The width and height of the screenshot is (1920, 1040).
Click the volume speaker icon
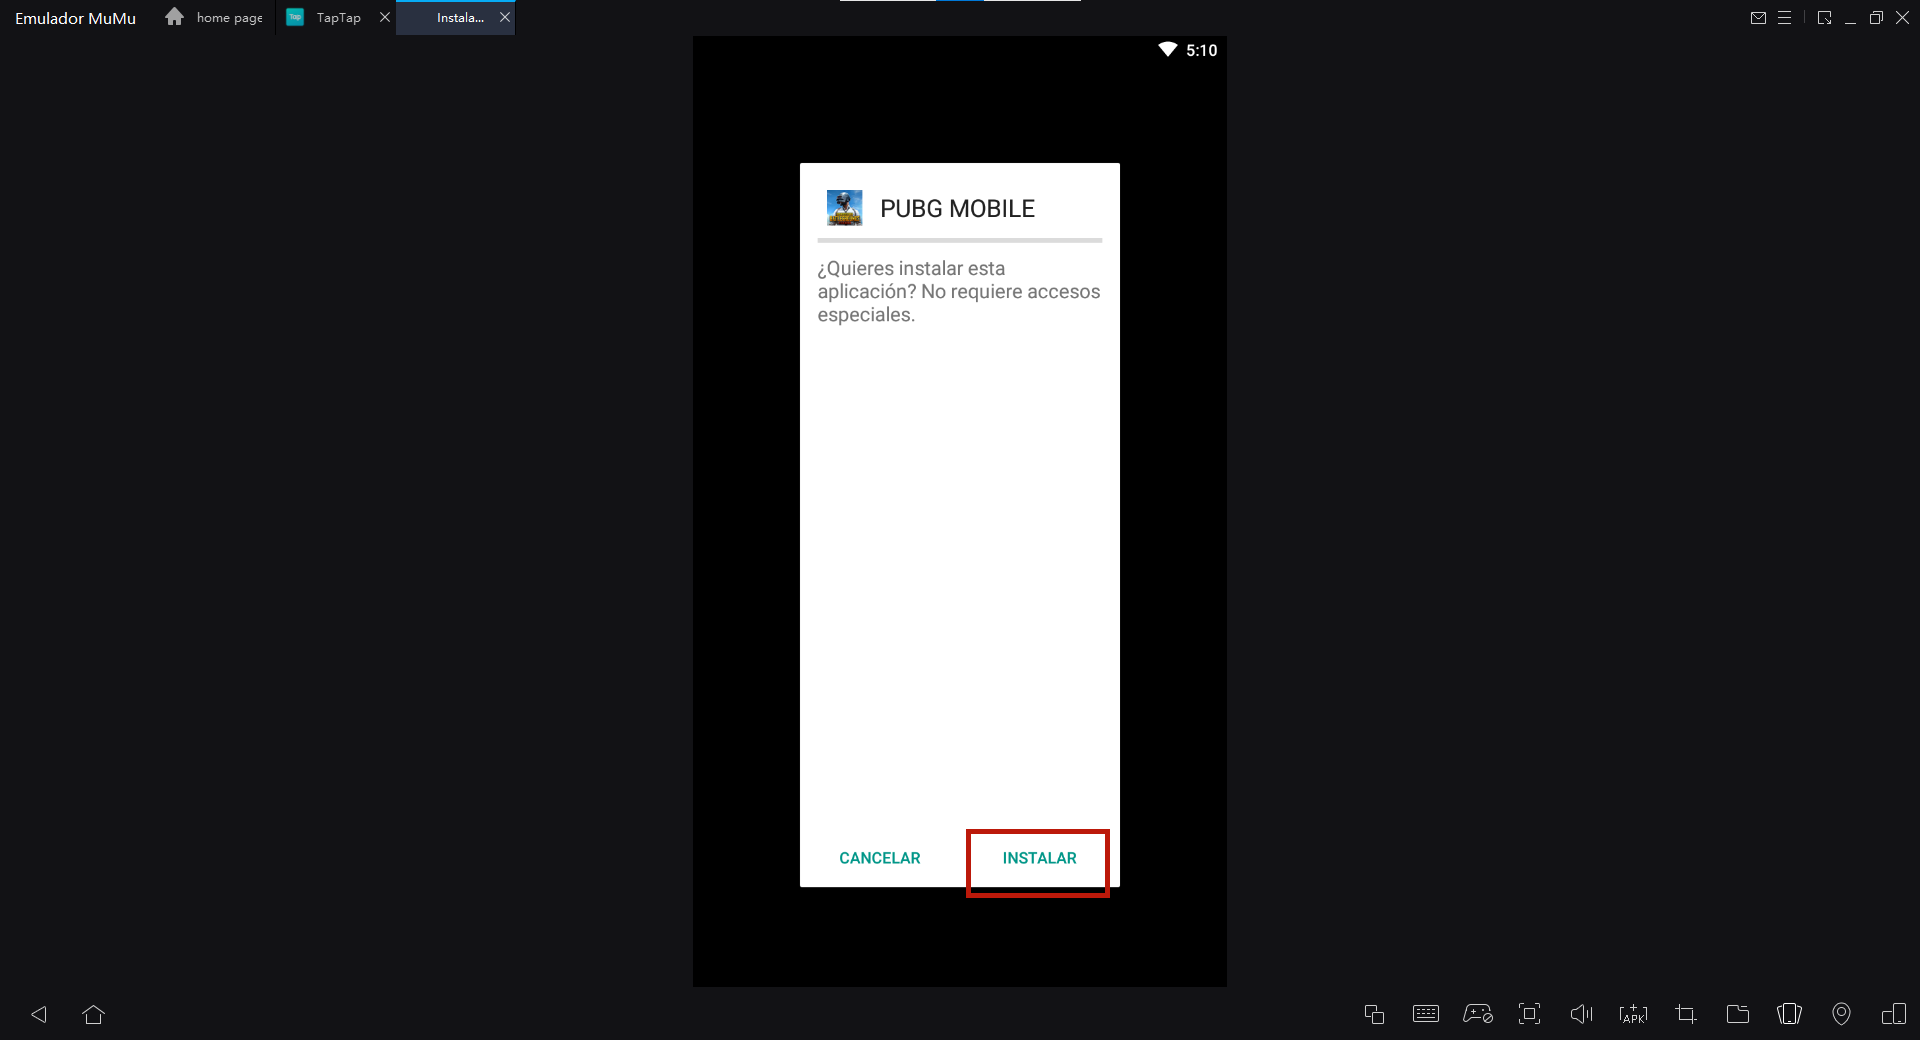tap(1581, 1014)
